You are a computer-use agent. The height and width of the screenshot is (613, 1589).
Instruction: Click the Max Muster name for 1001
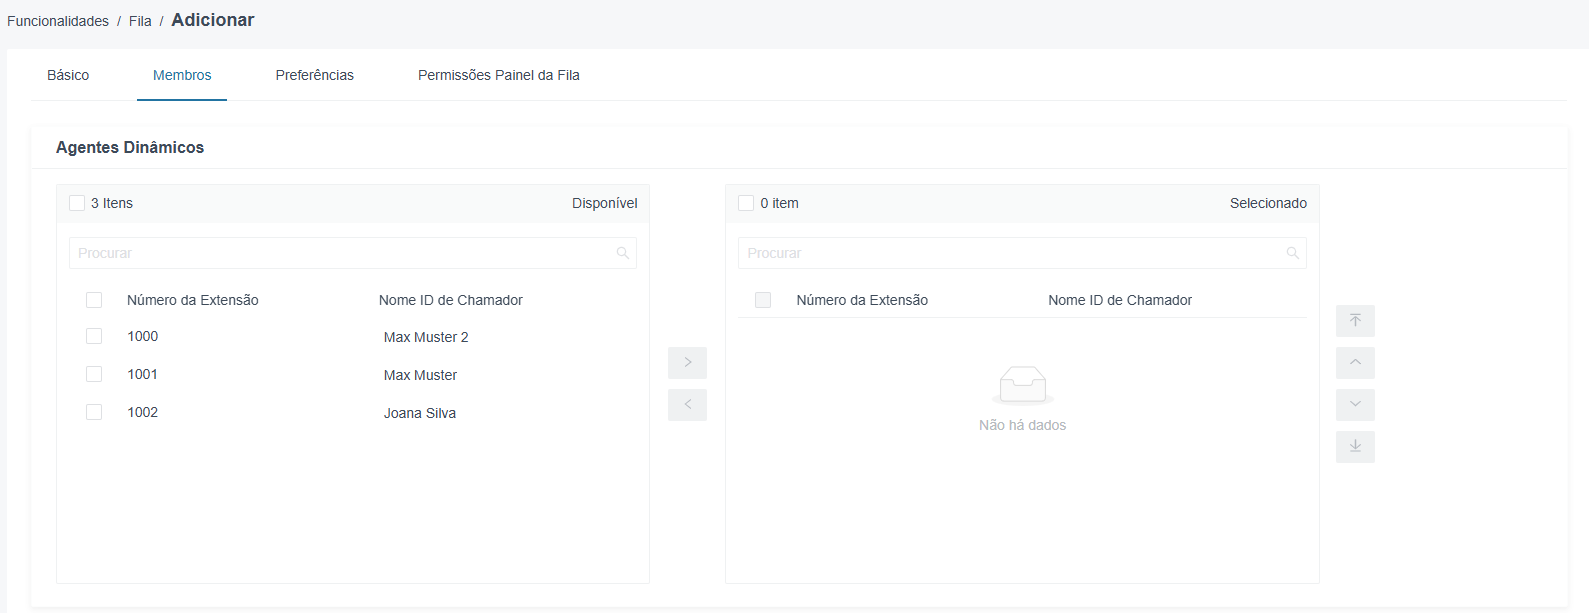pos(420,375)
